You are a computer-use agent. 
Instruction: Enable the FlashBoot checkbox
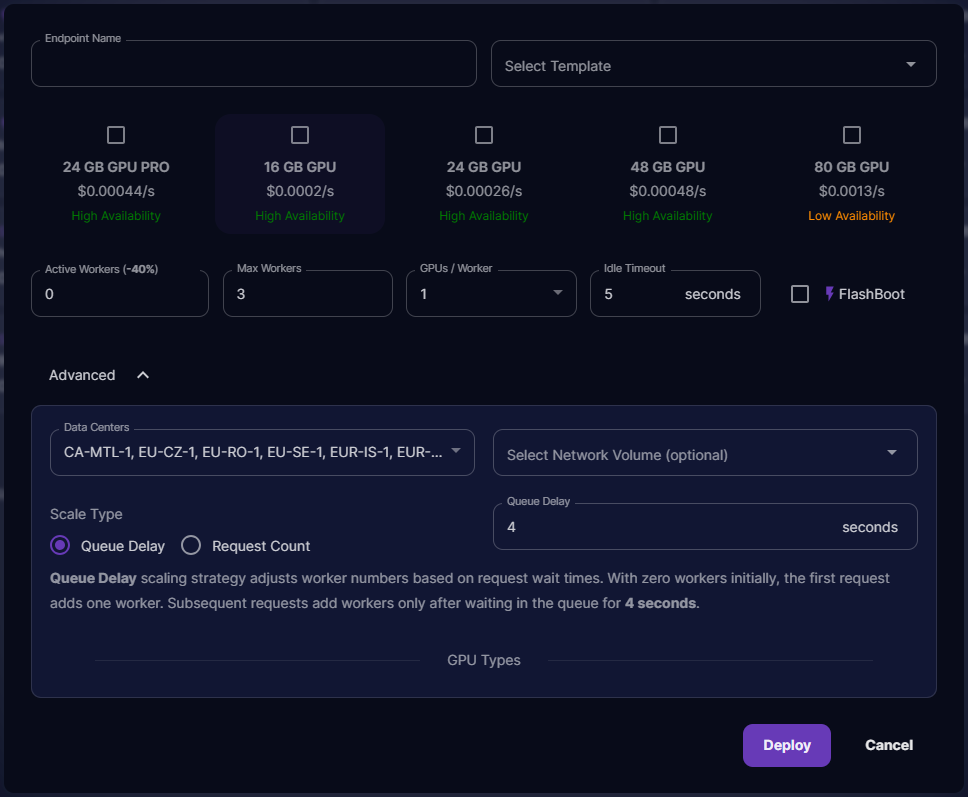(x=800, y=294)
